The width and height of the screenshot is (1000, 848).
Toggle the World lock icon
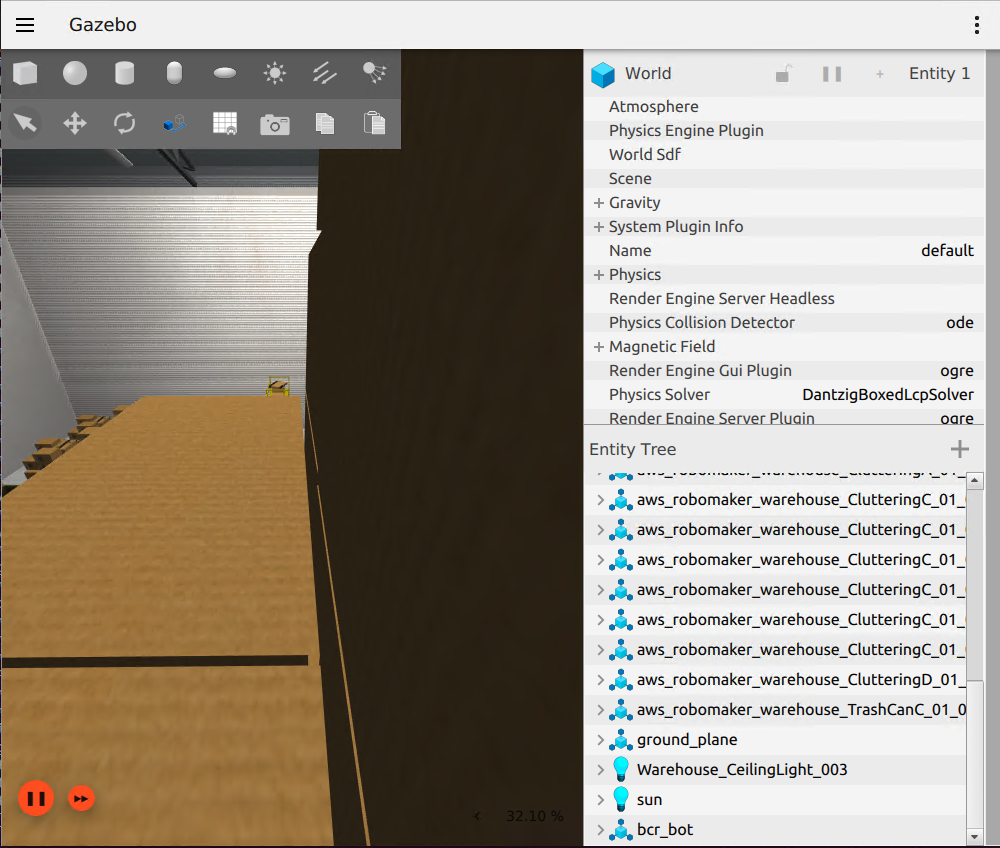783,74
